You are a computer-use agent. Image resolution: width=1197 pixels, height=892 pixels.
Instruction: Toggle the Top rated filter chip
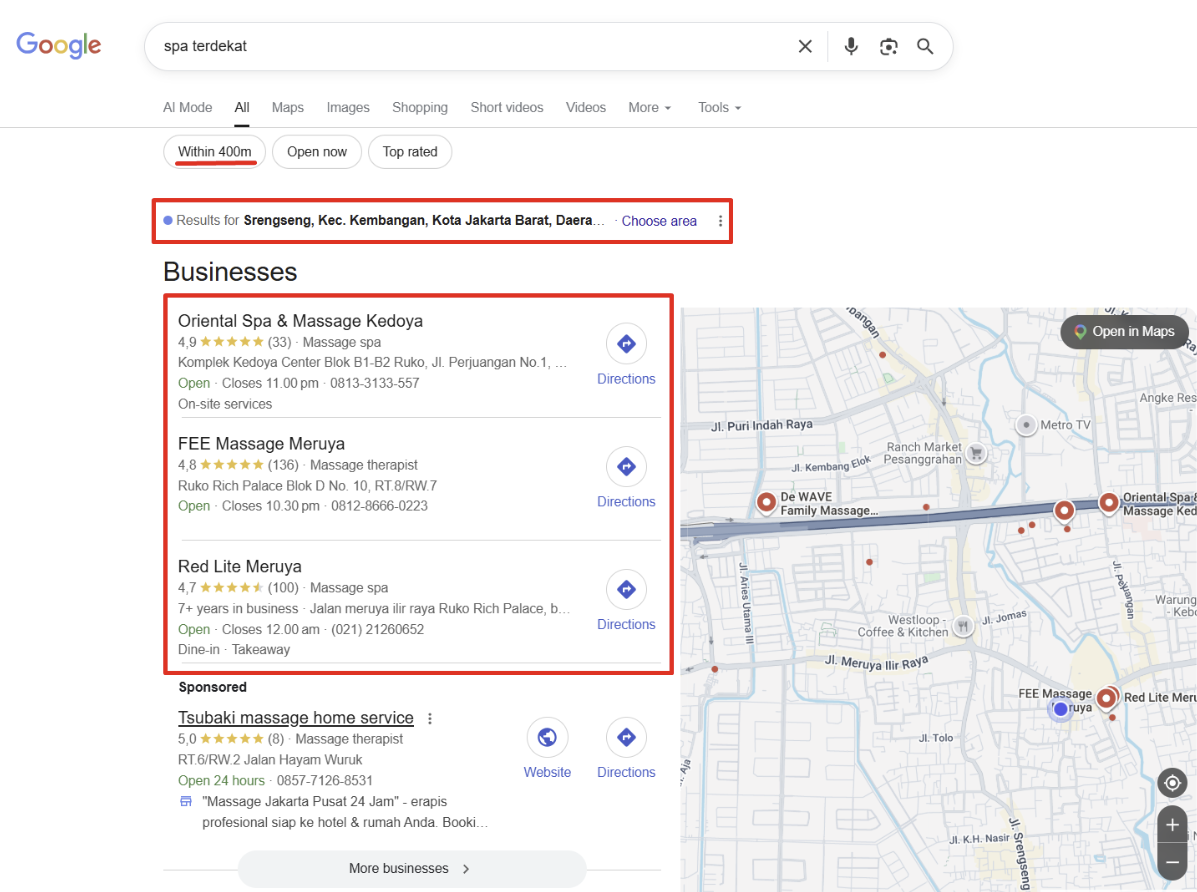410,152
